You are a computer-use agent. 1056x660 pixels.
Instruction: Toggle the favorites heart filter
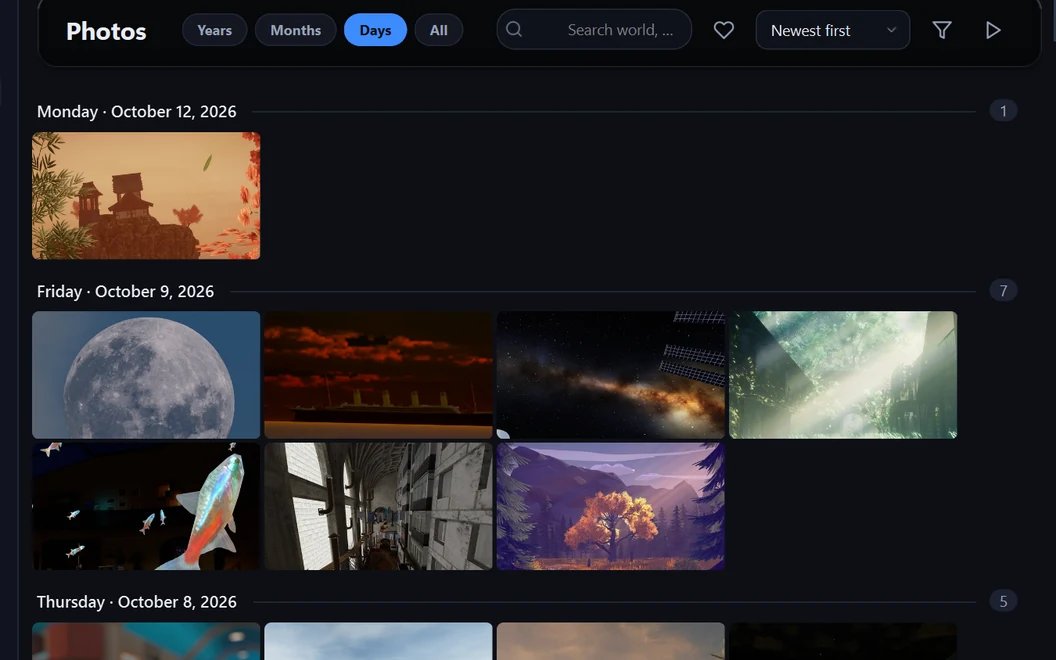pos(724,30)
